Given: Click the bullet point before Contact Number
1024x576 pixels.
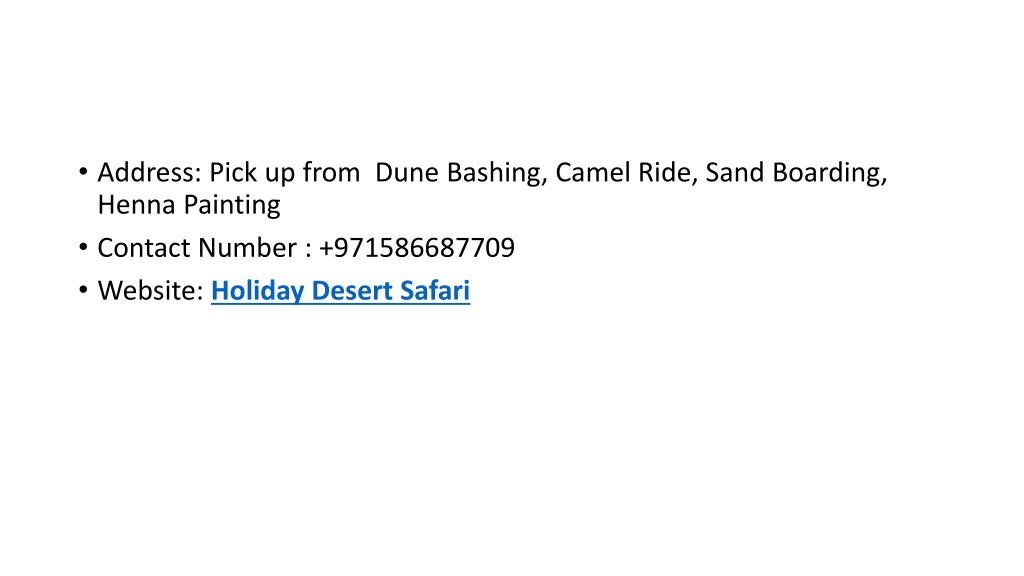Looking at the screenshot, I should (x=83, y=248).
